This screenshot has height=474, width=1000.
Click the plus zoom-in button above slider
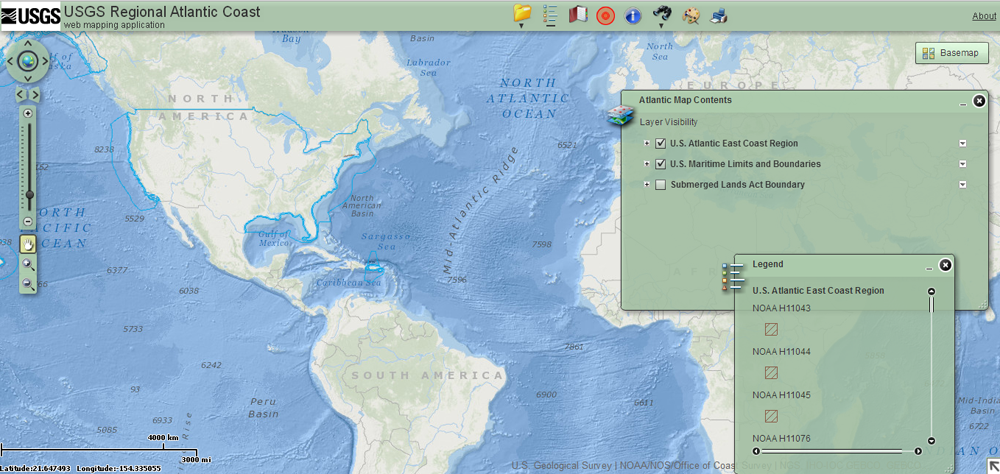coord(27,114)
